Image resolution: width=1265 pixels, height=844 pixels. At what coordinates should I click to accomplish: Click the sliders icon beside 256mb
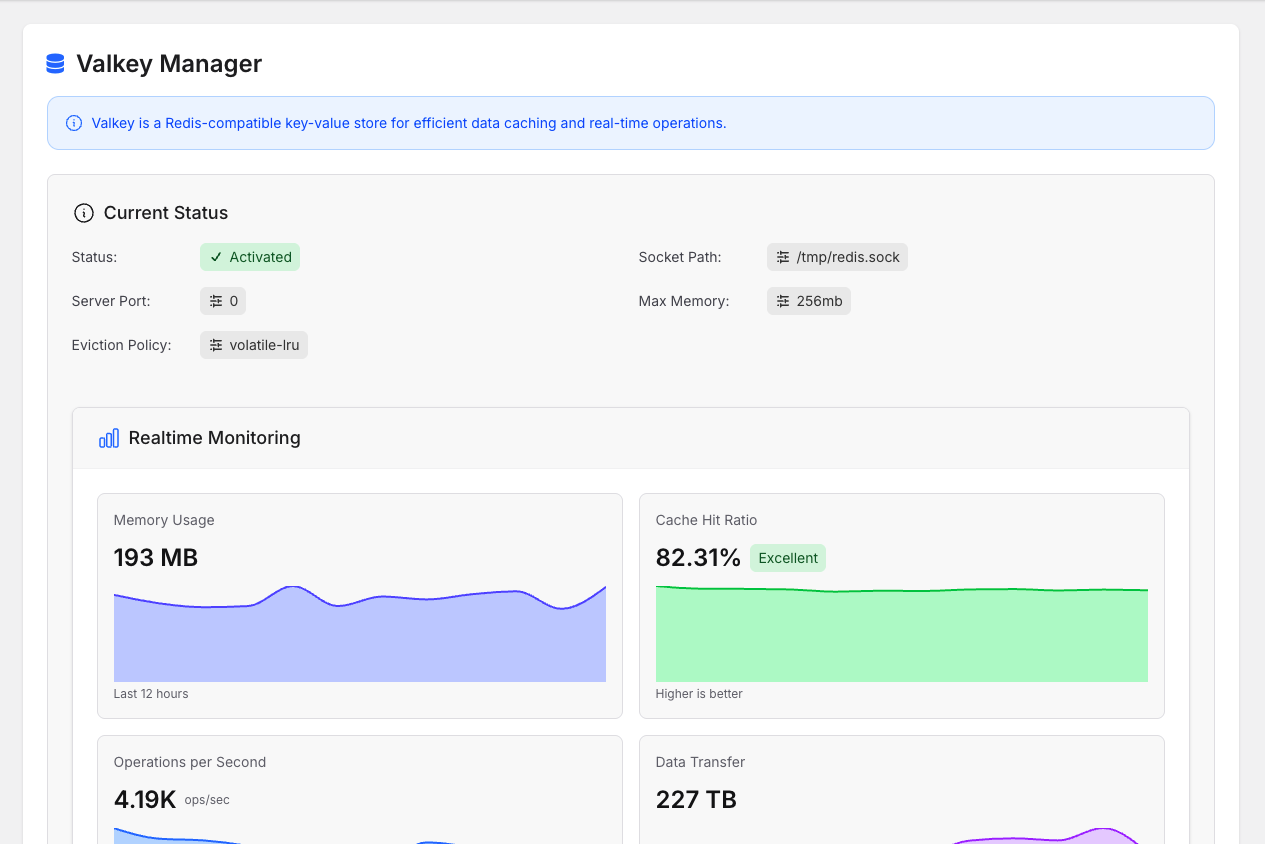[783, 301]
